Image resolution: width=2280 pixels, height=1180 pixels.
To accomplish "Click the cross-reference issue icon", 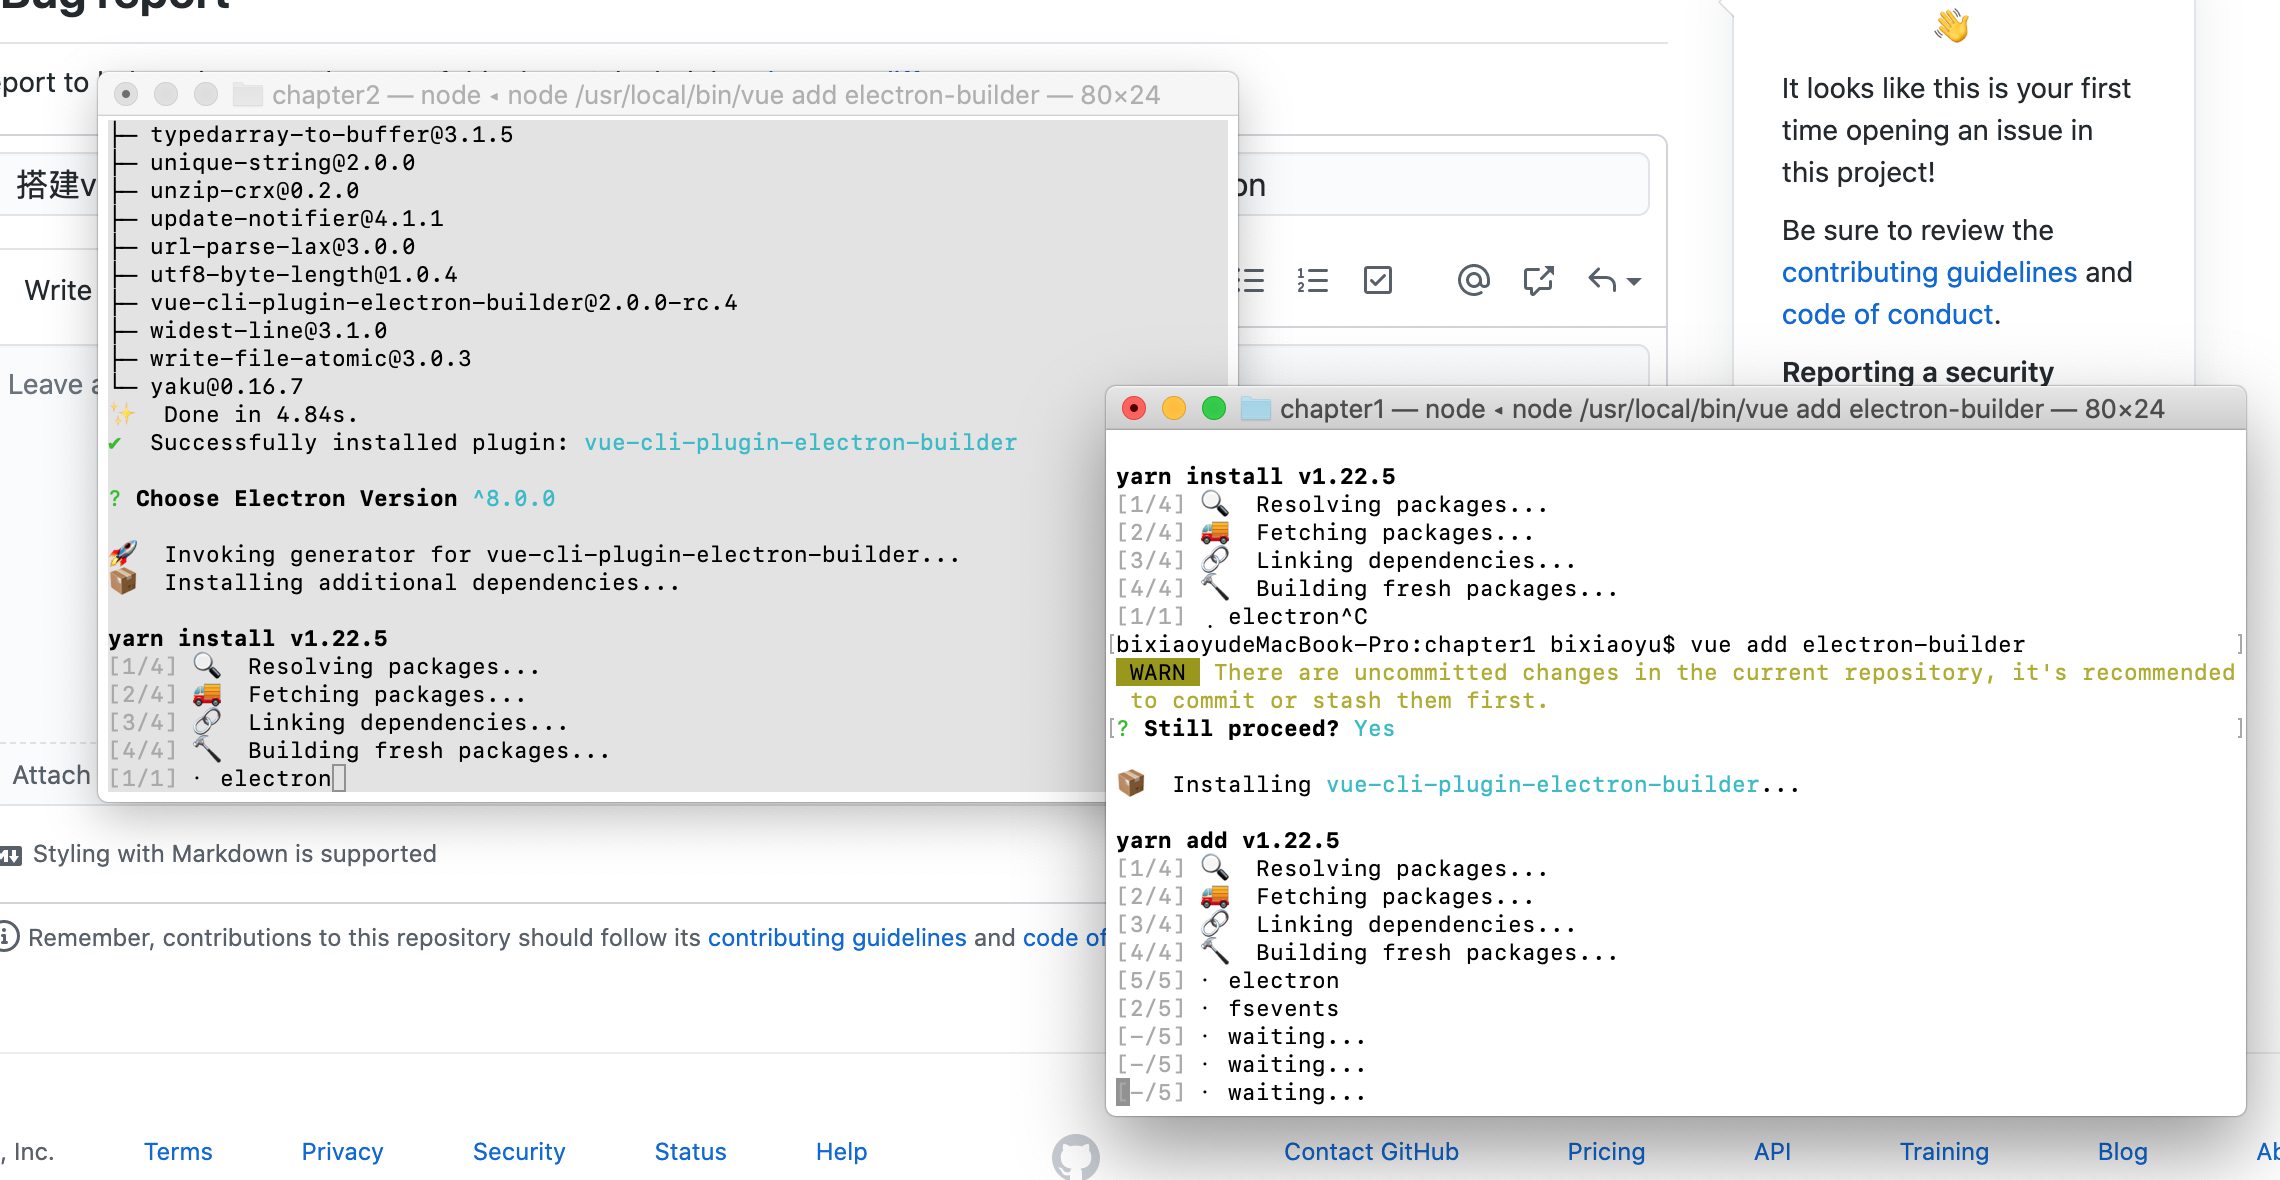I will coord(1538,281).
